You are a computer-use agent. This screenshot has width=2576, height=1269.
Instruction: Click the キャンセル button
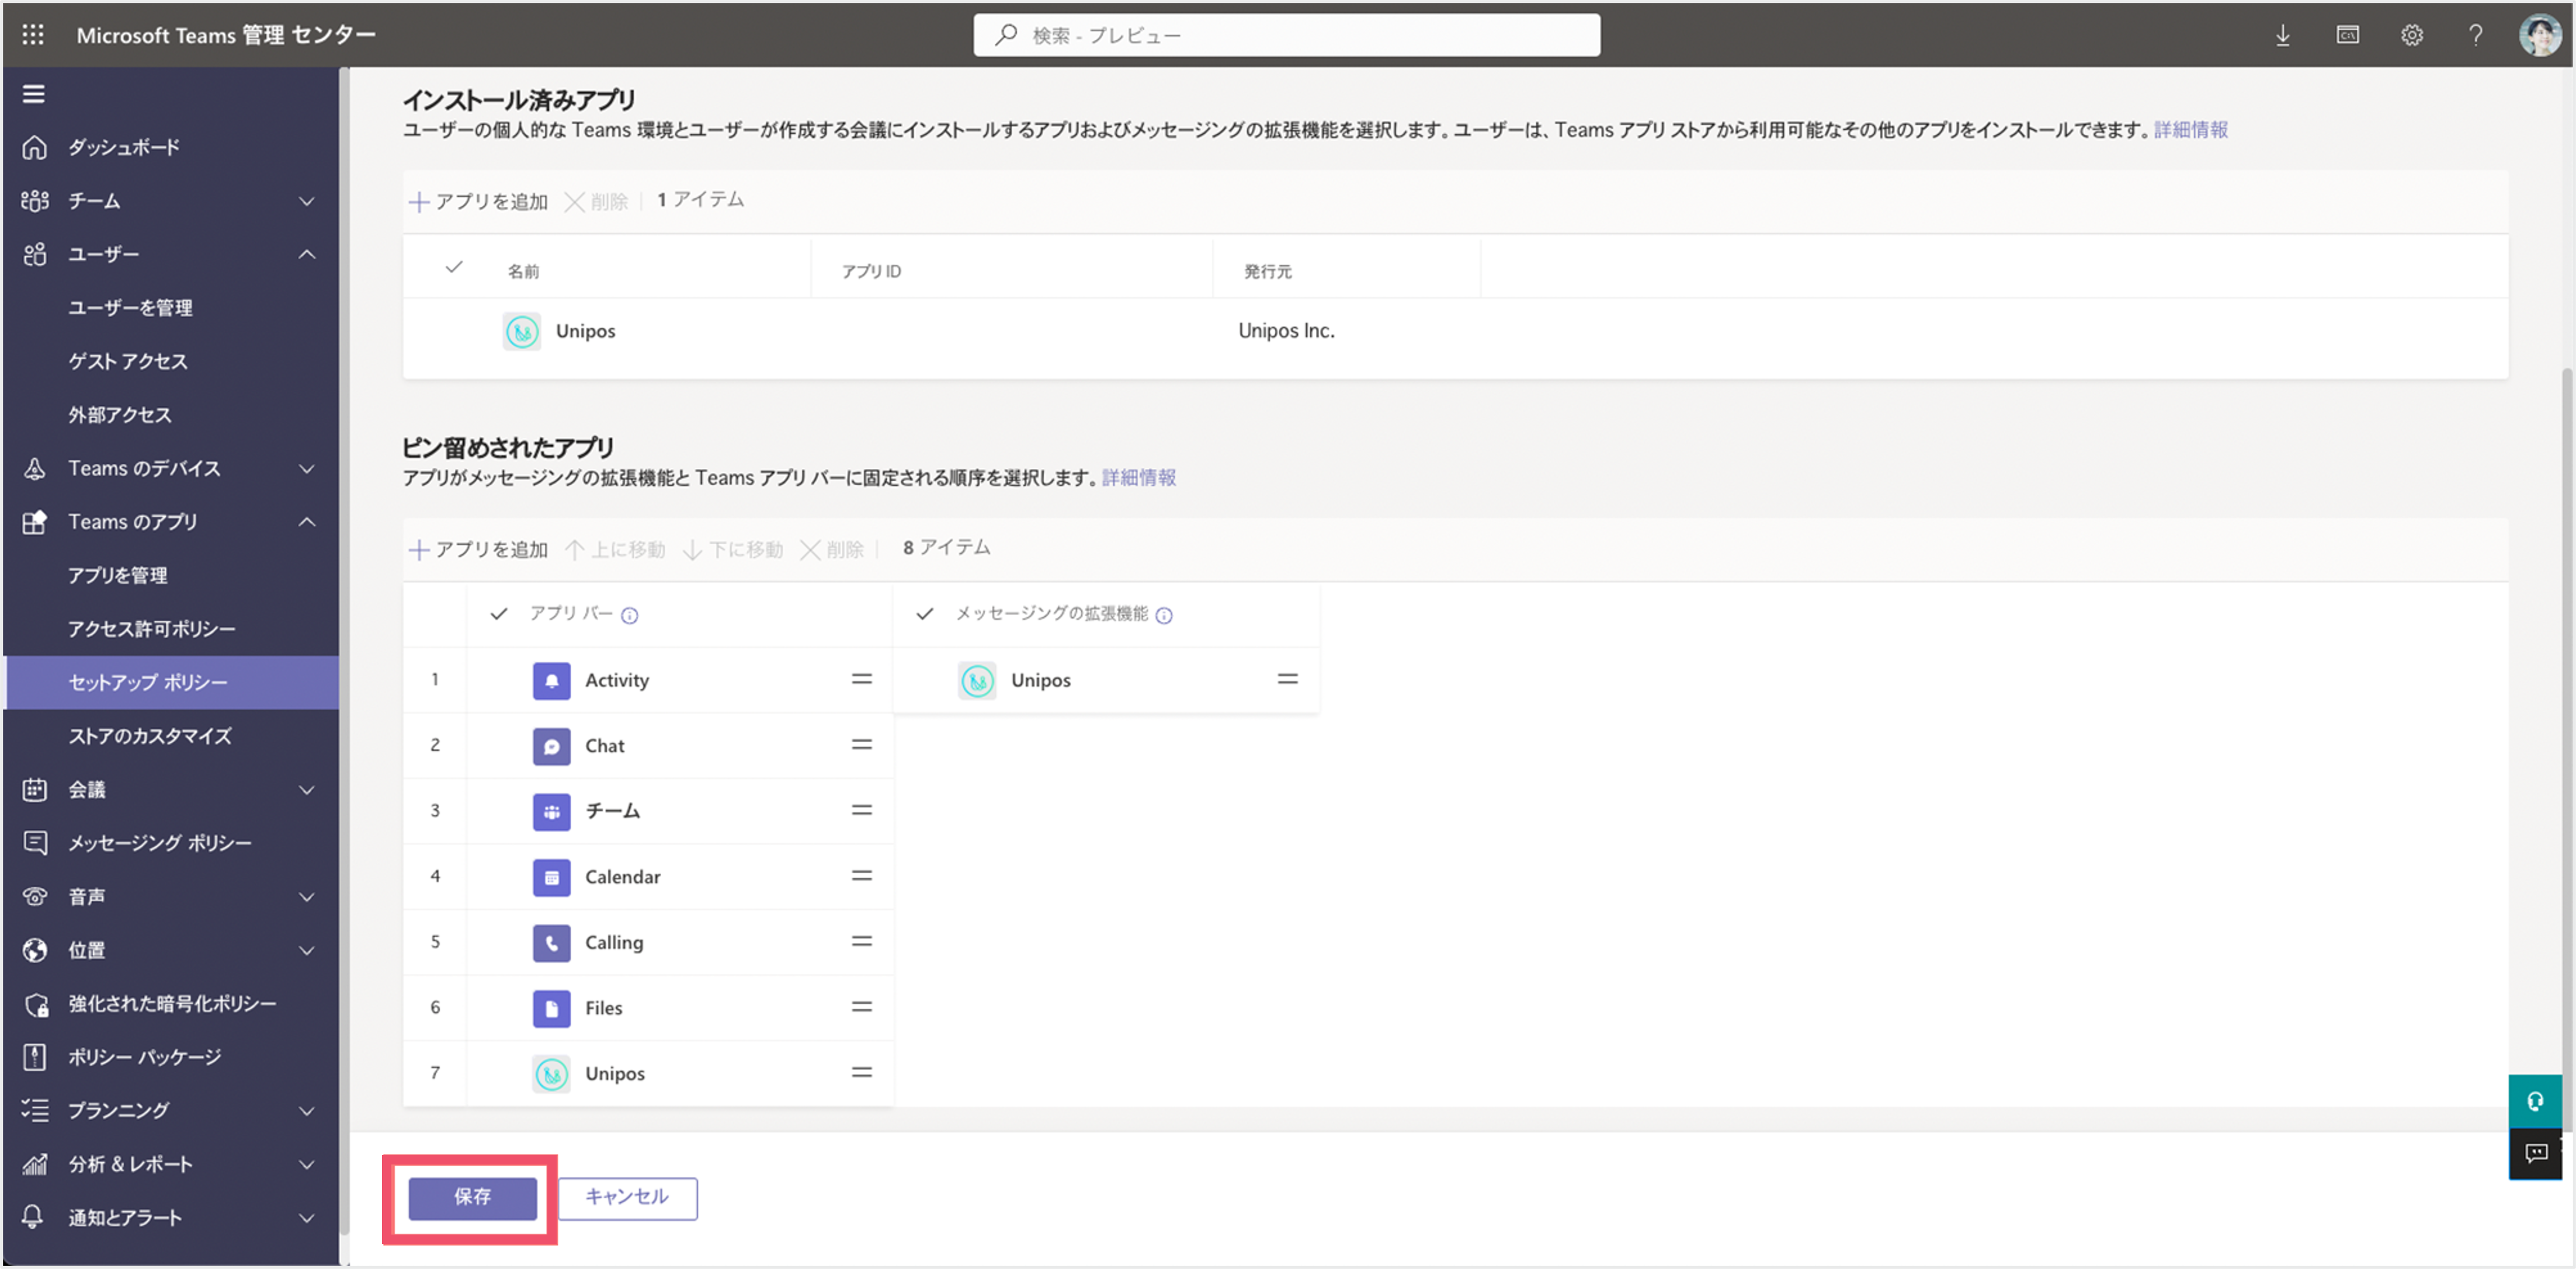pos(627,1197)
